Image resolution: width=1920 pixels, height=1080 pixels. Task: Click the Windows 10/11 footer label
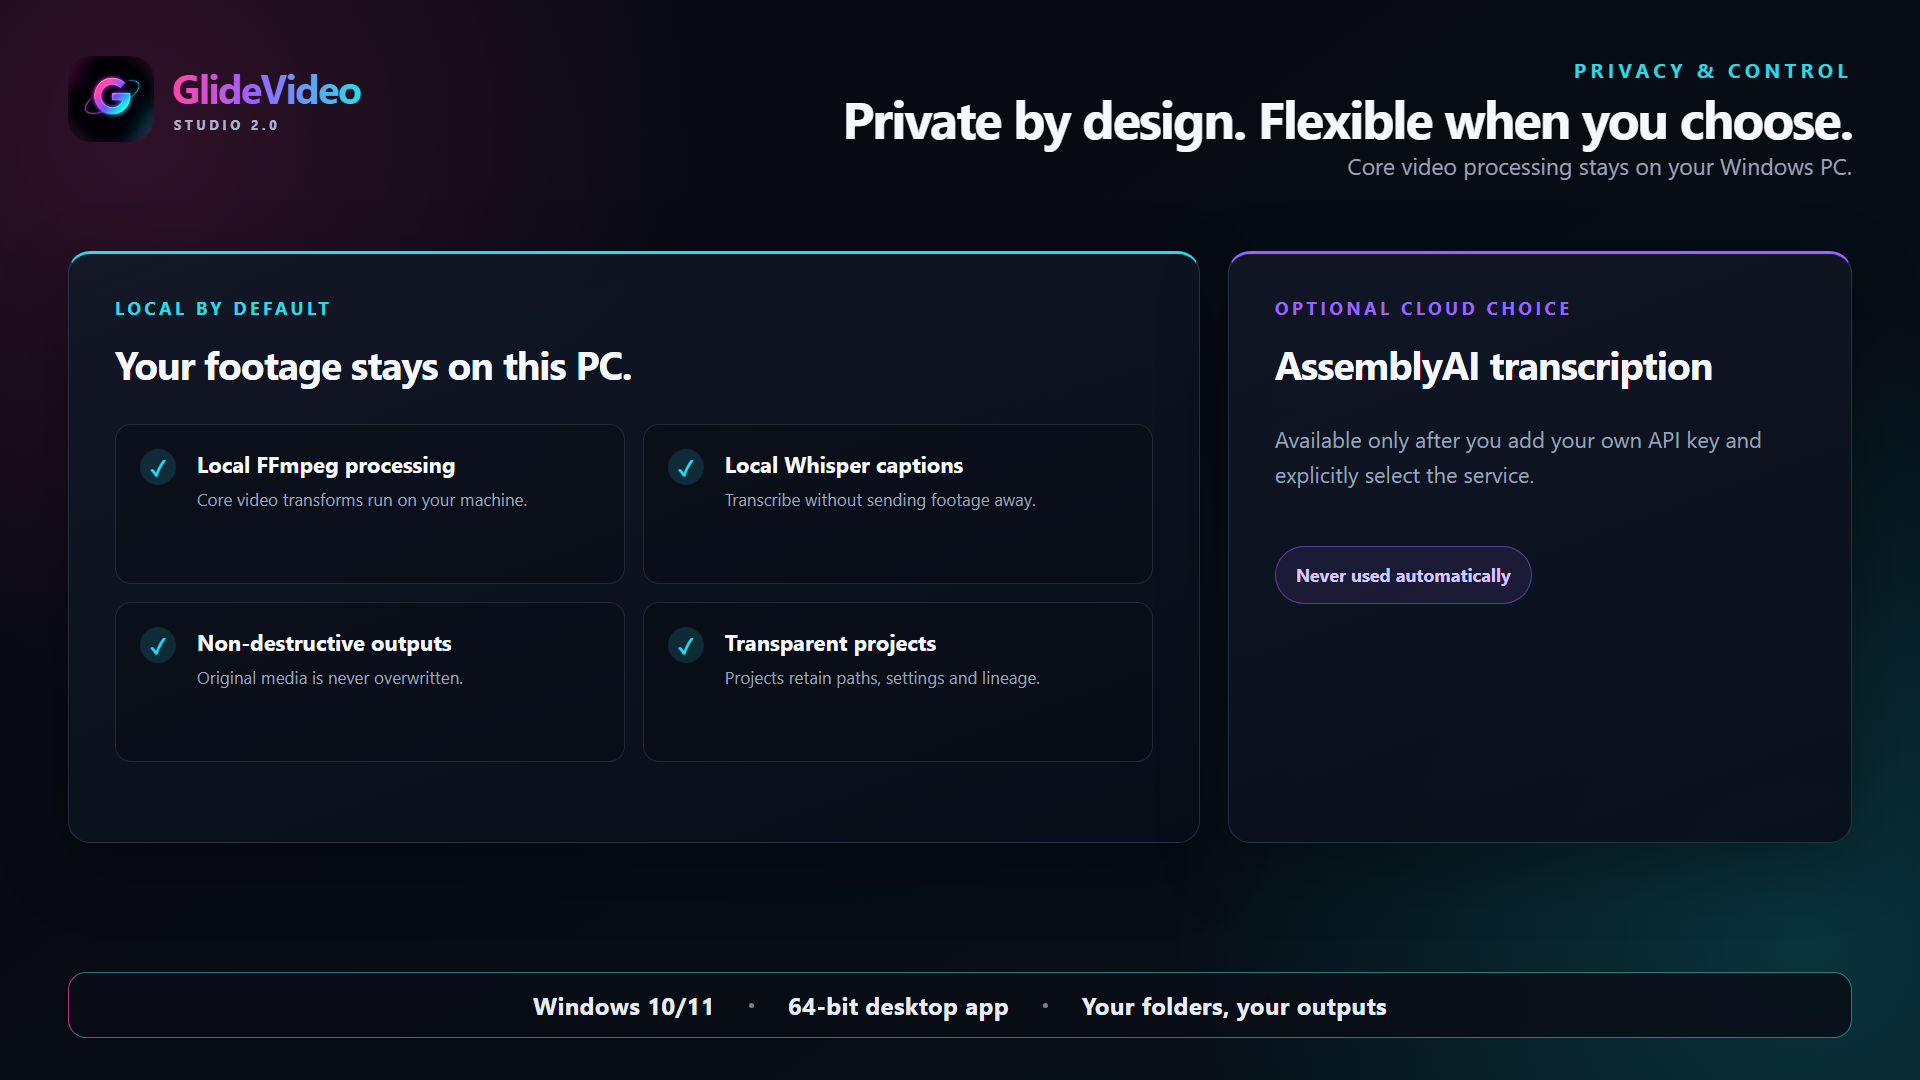(623, 1006)
